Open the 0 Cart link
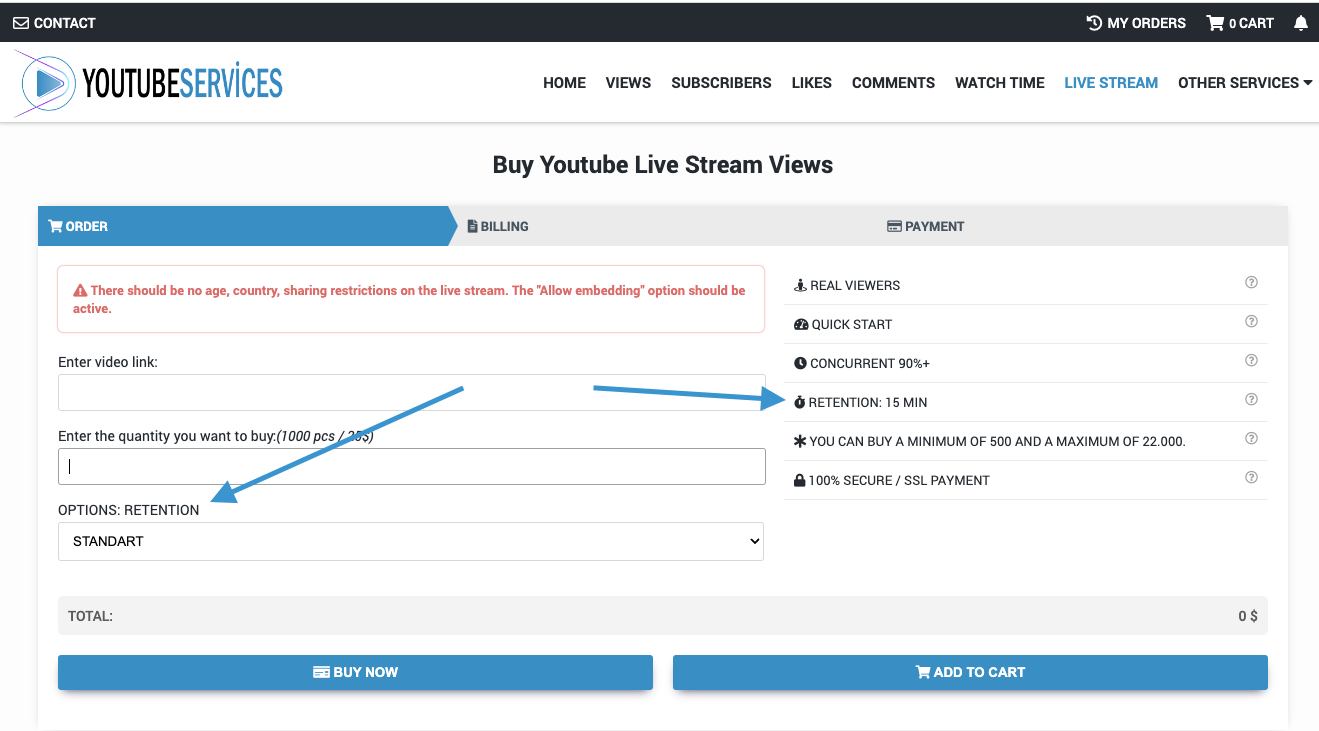 pos(1240,23)
